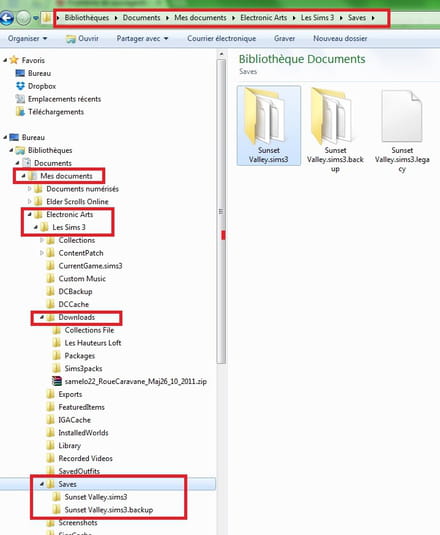This screenshot has height=535, width=440.
Task: Select the Exports folder icon
Action: pyautogui.click(x=50, y=394)
